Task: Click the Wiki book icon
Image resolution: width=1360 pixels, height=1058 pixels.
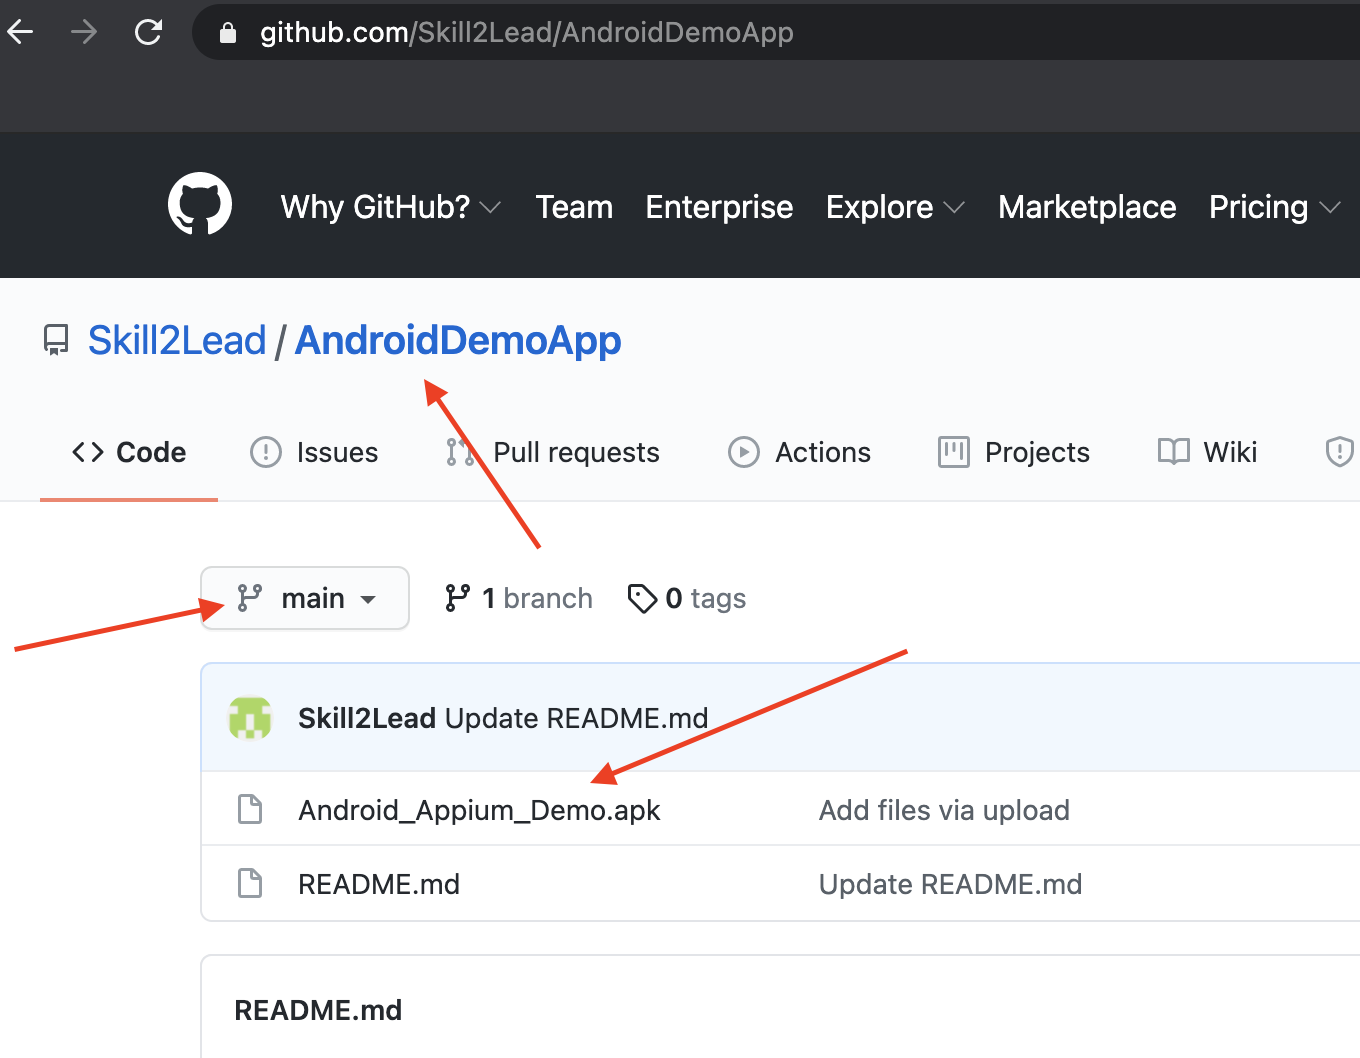Action: coord(1172,452)
